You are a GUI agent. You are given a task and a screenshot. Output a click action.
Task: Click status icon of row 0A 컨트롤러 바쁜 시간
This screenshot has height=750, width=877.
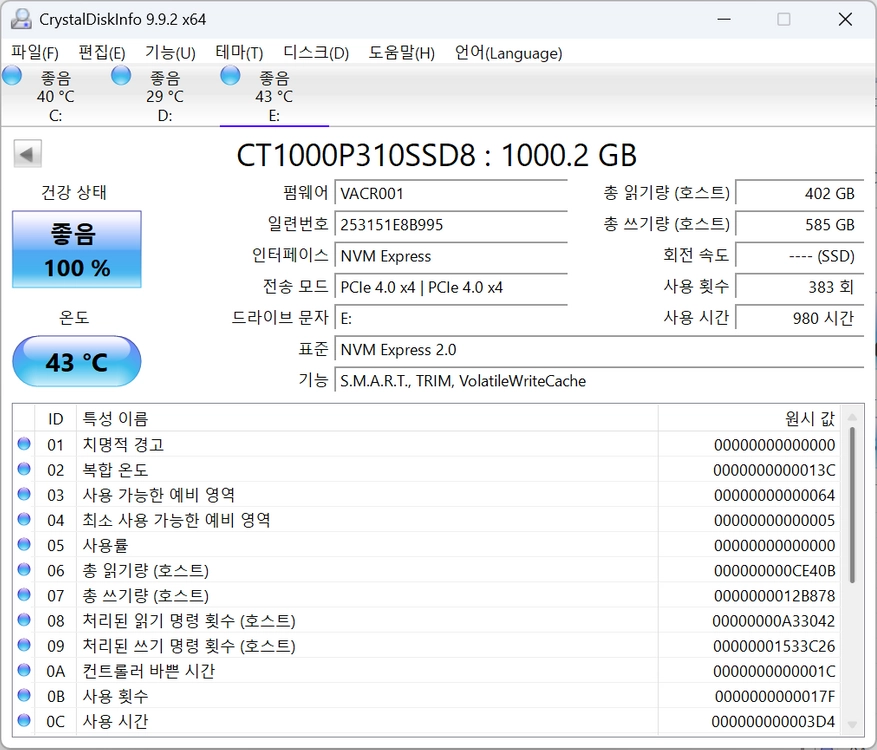click(24, 669)
